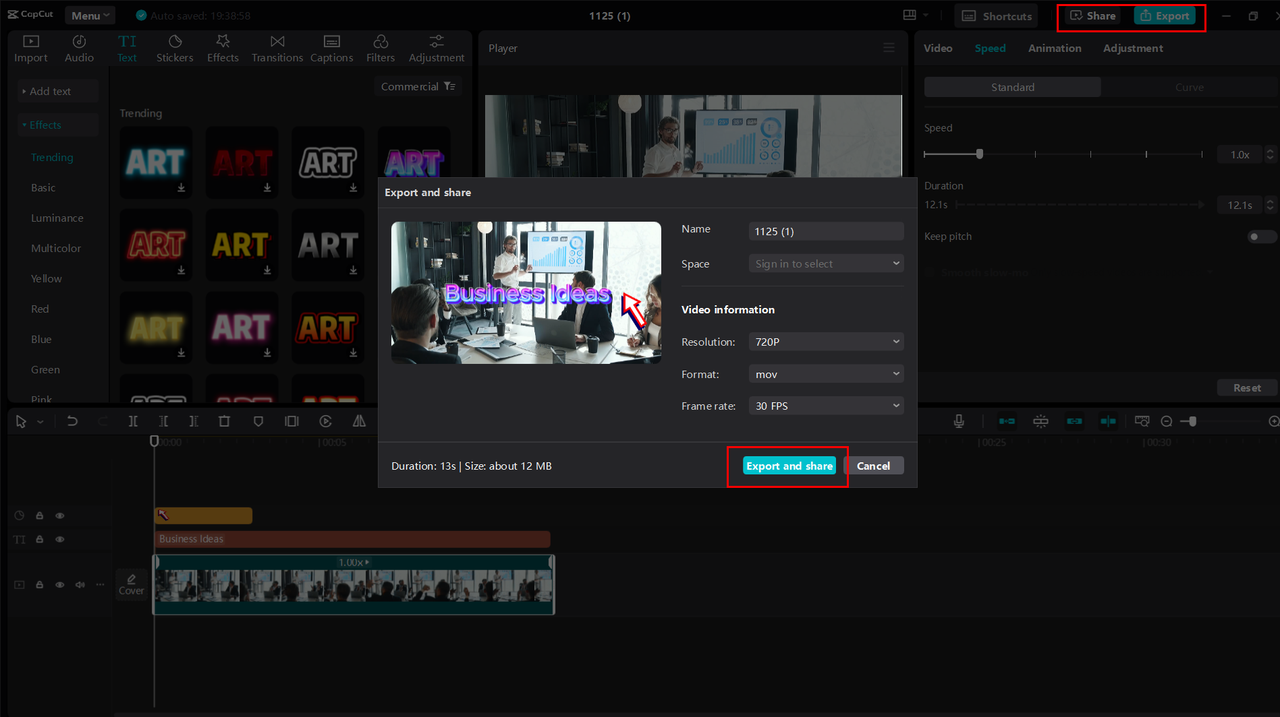Image resolution: width=1280 pixels, height=717 pixels.
Task: Open the Commercial filter dropdown
Action: click(418, 87)
